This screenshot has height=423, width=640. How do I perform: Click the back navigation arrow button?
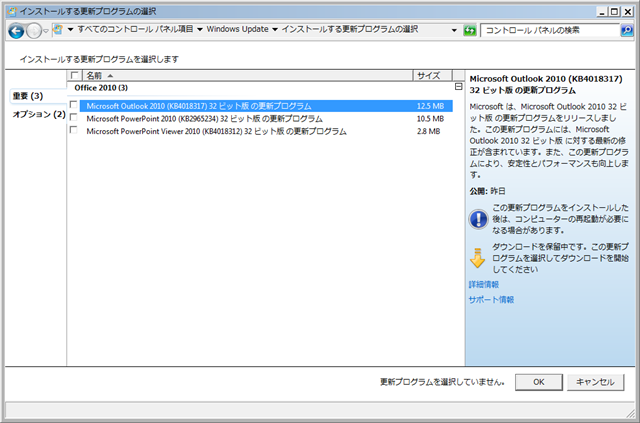[16, 31]
